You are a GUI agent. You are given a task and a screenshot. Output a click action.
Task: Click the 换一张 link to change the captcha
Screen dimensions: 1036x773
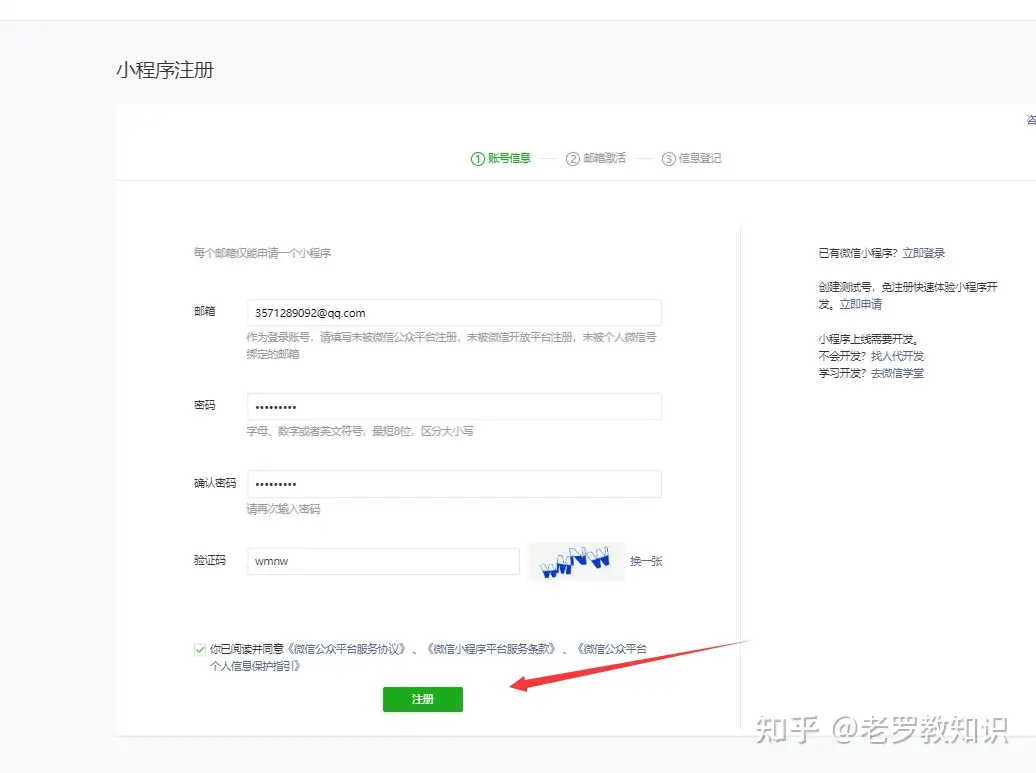[646, 561]
